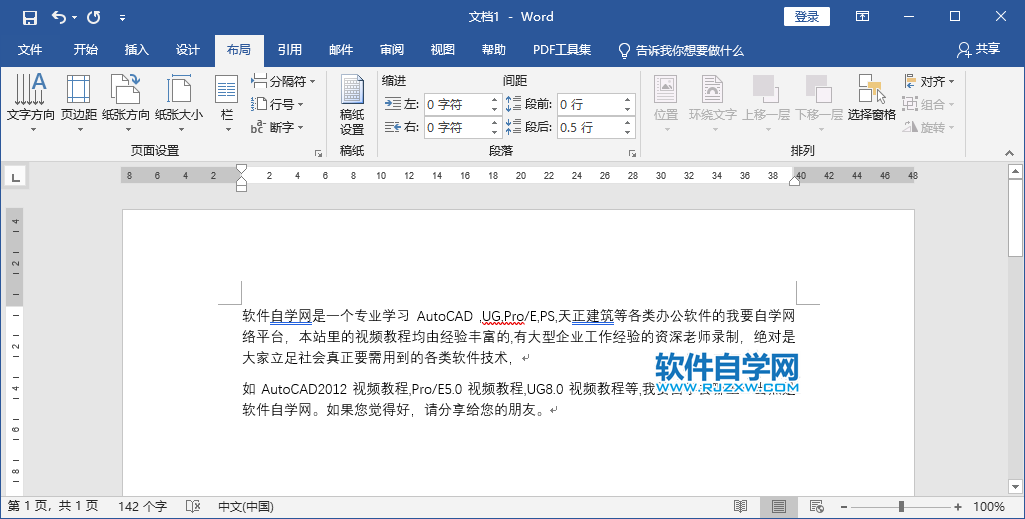1025x519 pixels.
Task: Click the right indent 右 input field
Action: (x=456, y=127)
